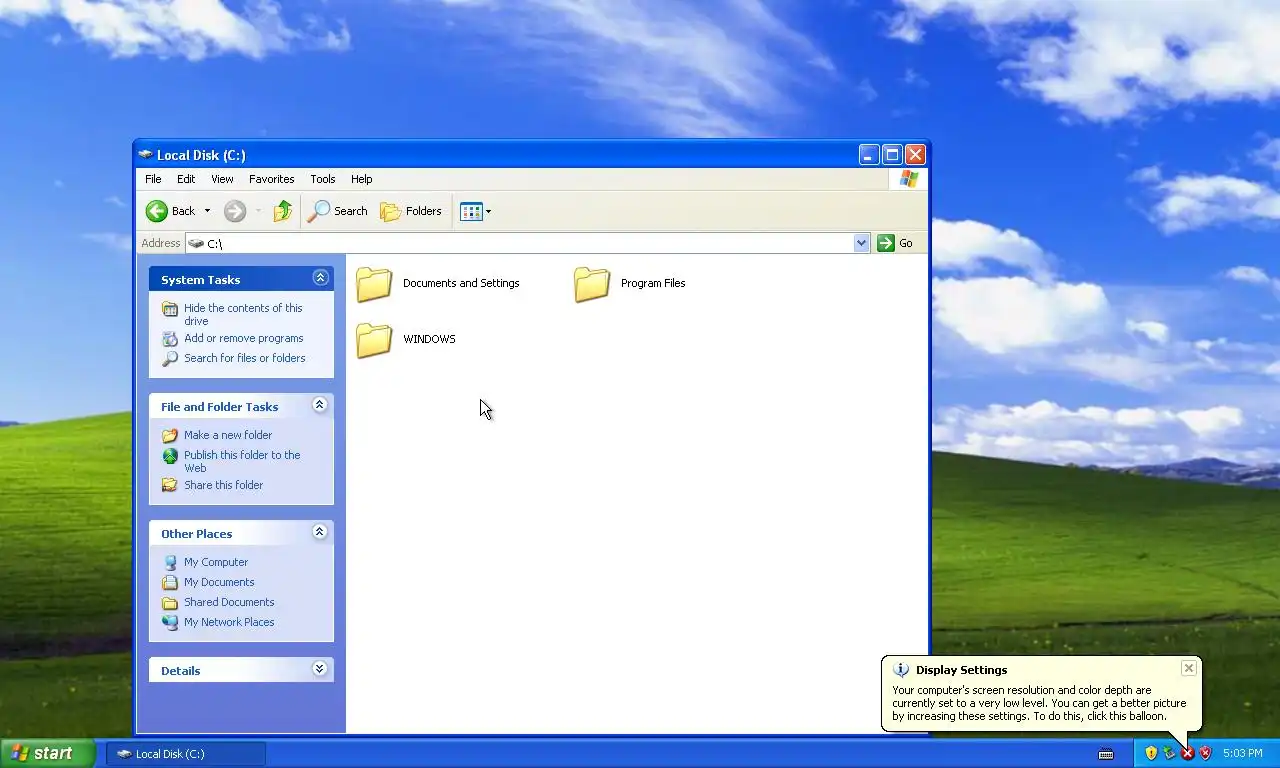Click the 5:03 PM system clock
This screenshot has width=1280, height=768.
click(x=1243, y=753)
